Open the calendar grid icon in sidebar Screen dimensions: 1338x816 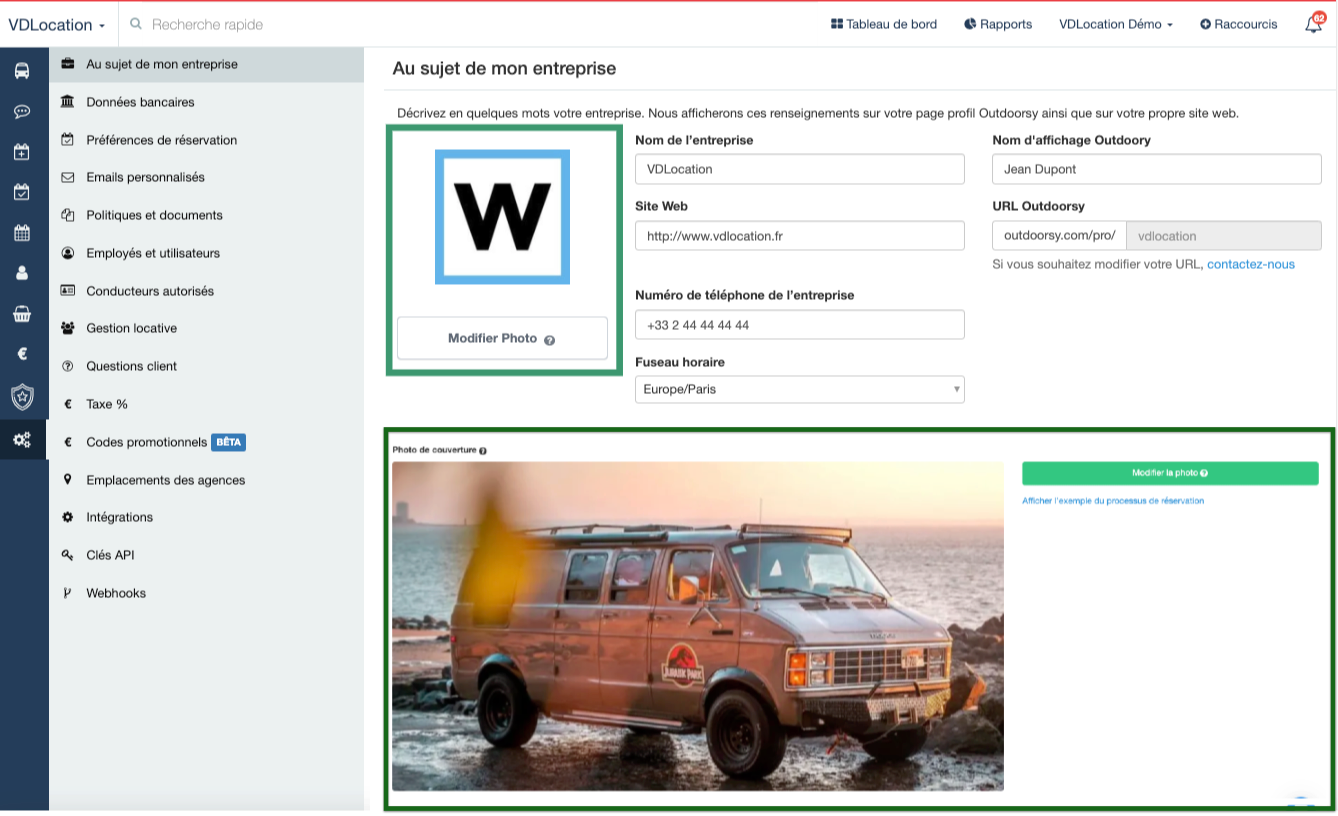22,233
